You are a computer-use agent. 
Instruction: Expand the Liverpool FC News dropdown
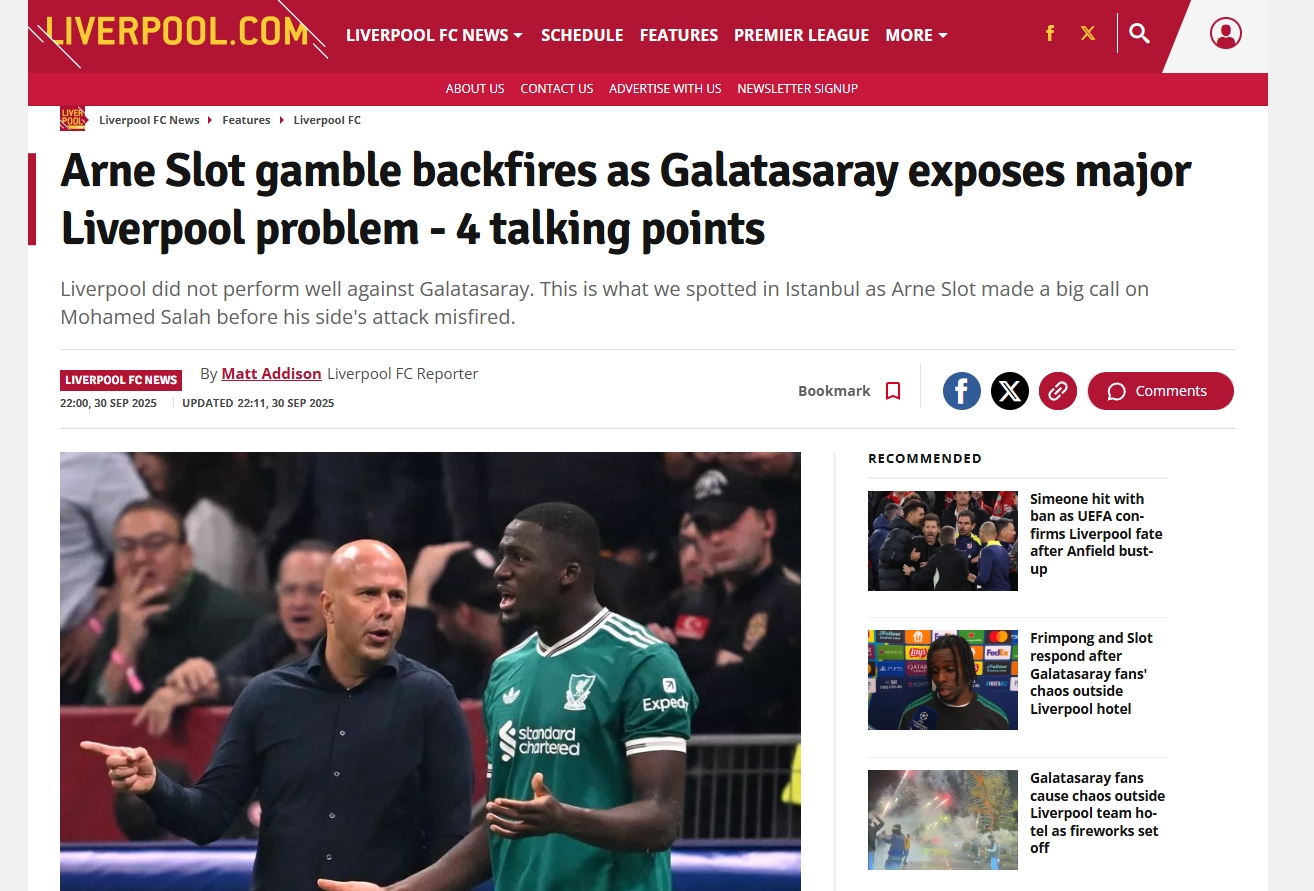(x=434, y=35)
